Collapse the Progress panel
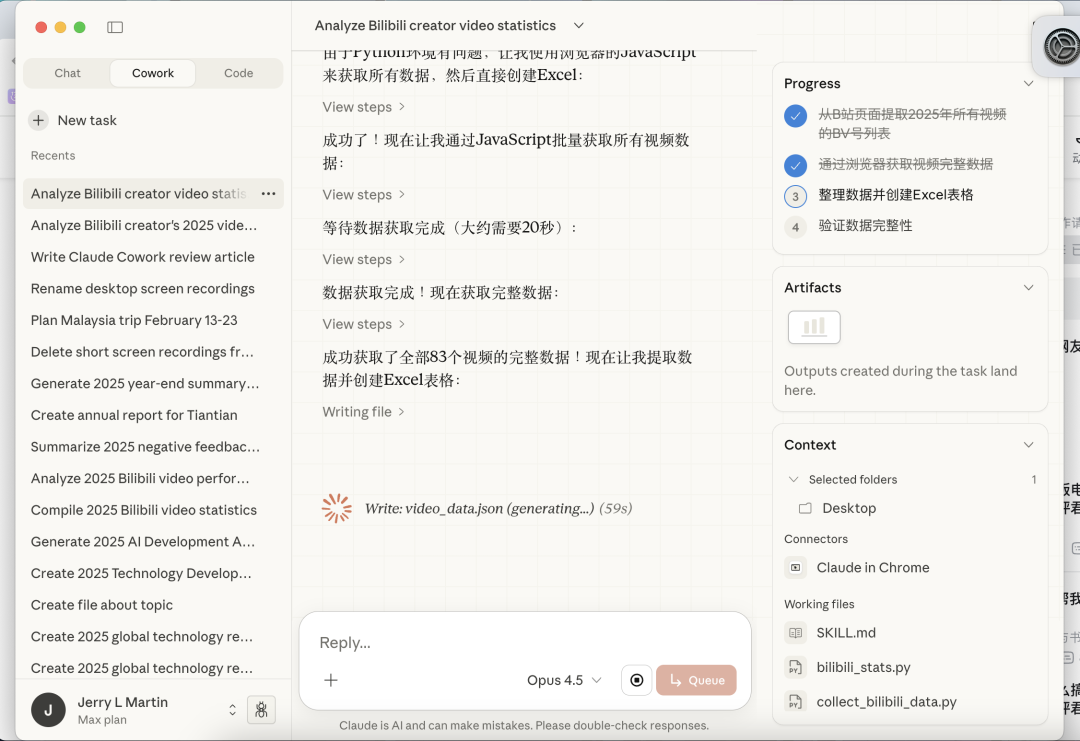The width and height of the screenshot is (1080, 741). [1028, 84]
